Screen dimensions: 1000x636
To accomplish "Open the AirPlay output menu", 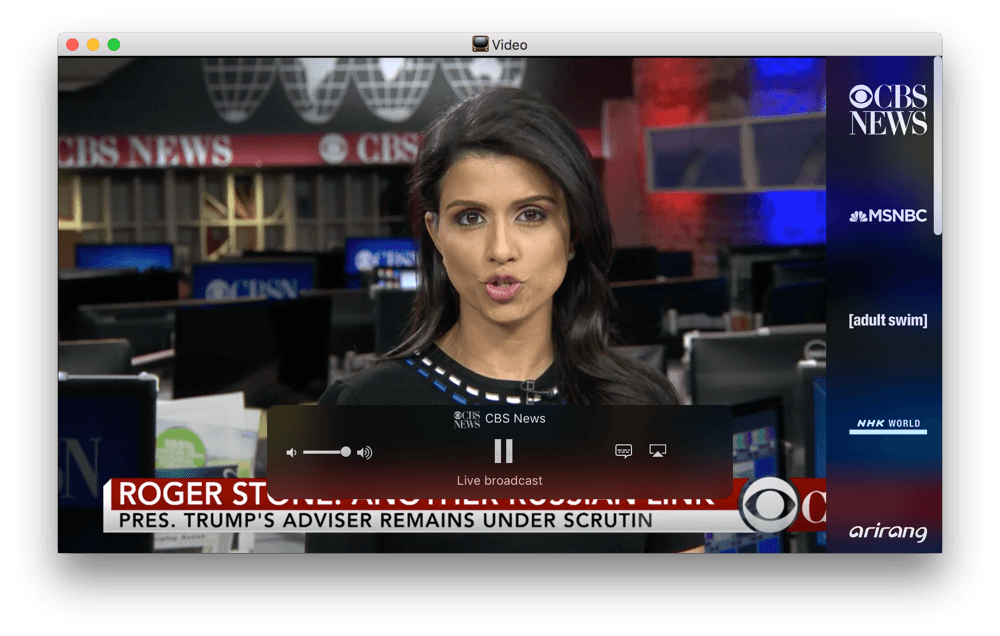I will point(657,452).
